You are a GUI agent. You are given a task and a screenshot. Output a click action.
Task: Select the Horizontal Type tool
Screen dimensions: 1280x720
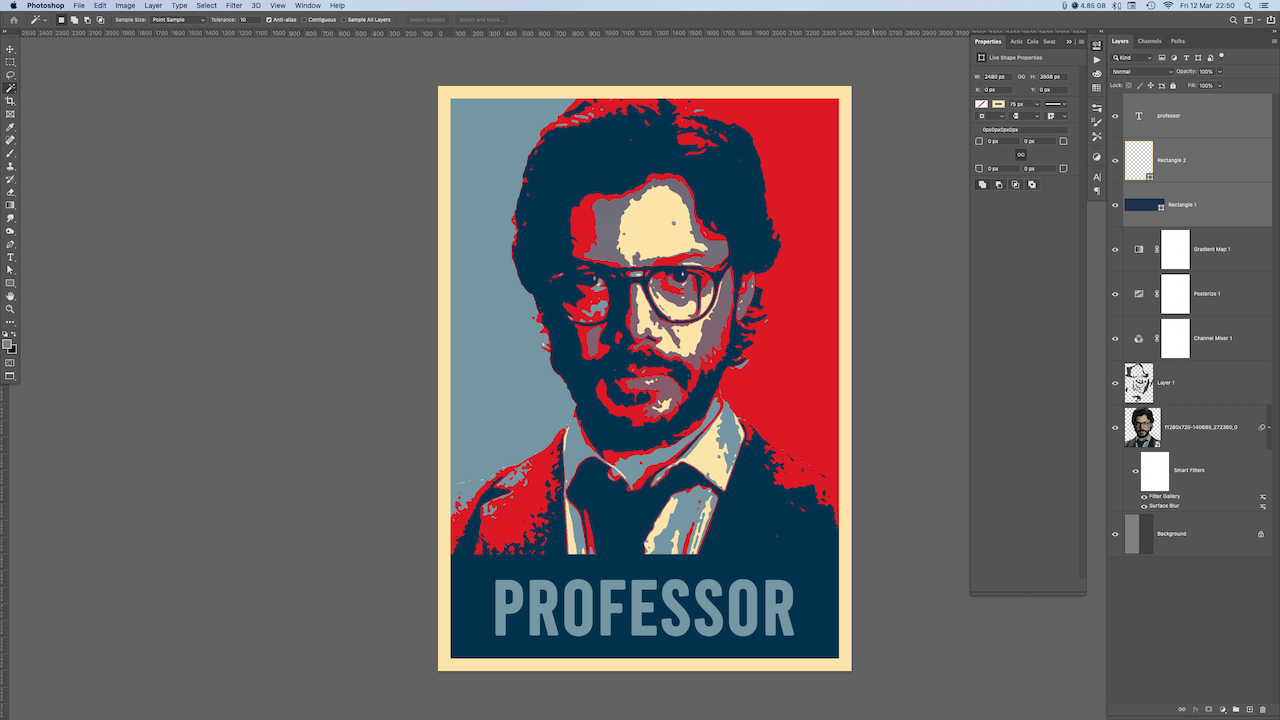(10, 257)
